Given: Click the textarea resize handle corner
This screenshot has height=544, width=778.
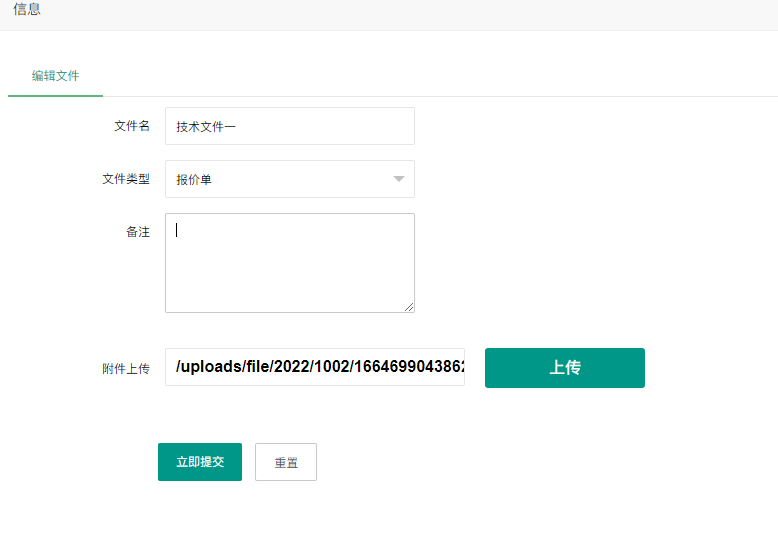Looking at the screenshot, I should pos(409,307).
